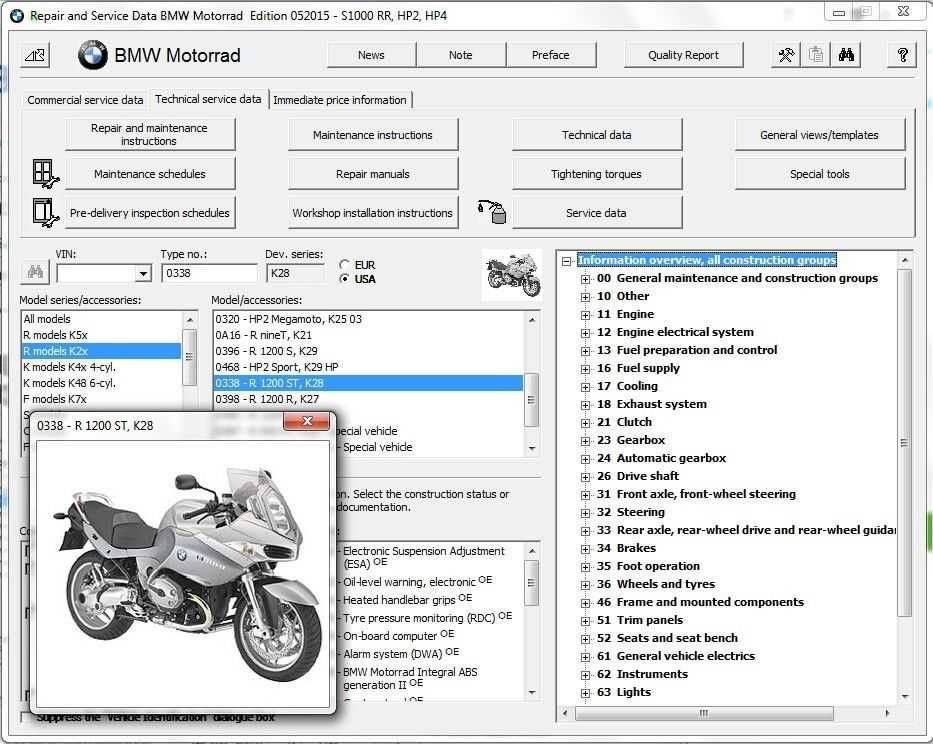Click the Type no. input field
Viewport: 933px width, 744px height.
tap(209, 273)
